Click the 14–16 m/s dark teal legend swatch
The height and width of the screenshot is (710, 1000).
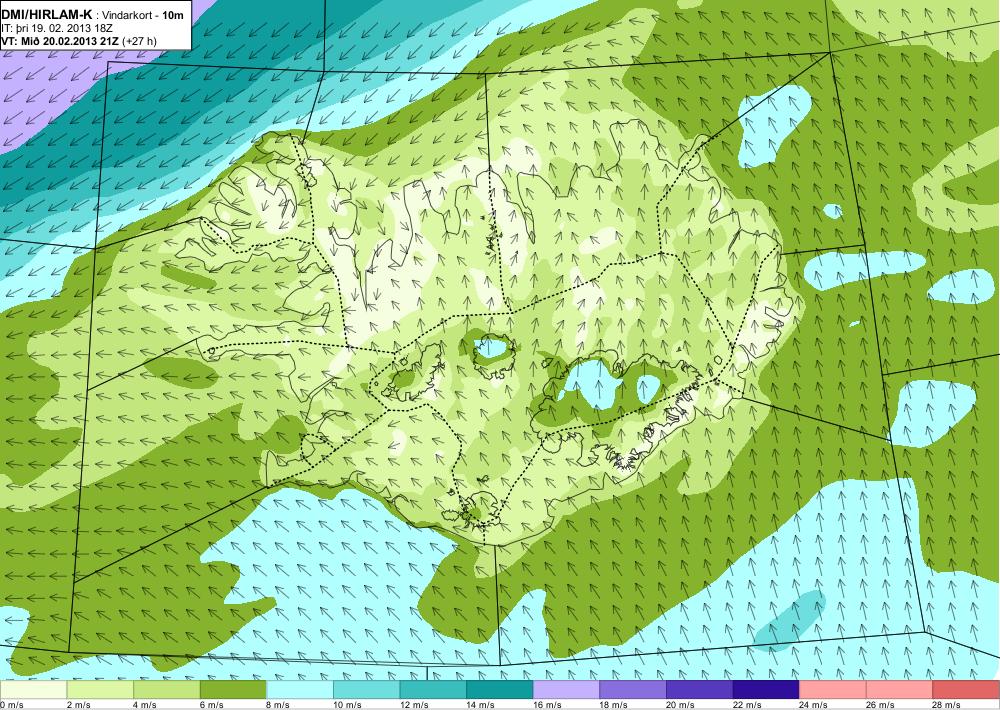(x=499, y=690)
